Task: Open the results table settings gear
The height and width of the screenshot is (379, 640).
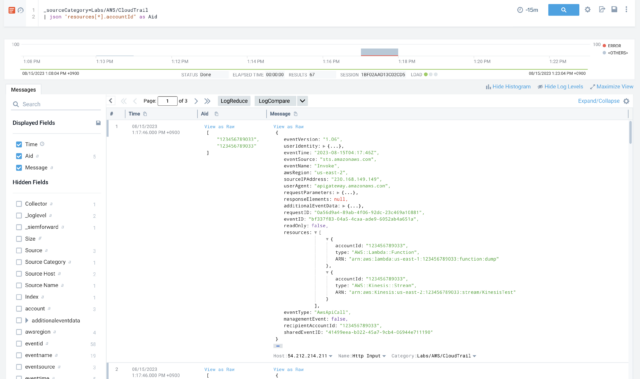Action: [x=626, y=101]
